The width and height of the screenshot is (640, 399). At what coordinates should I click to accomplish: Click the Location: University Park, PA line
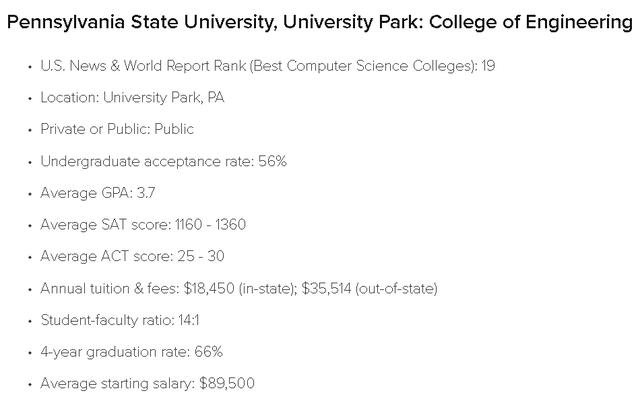(x=132, y=98)
